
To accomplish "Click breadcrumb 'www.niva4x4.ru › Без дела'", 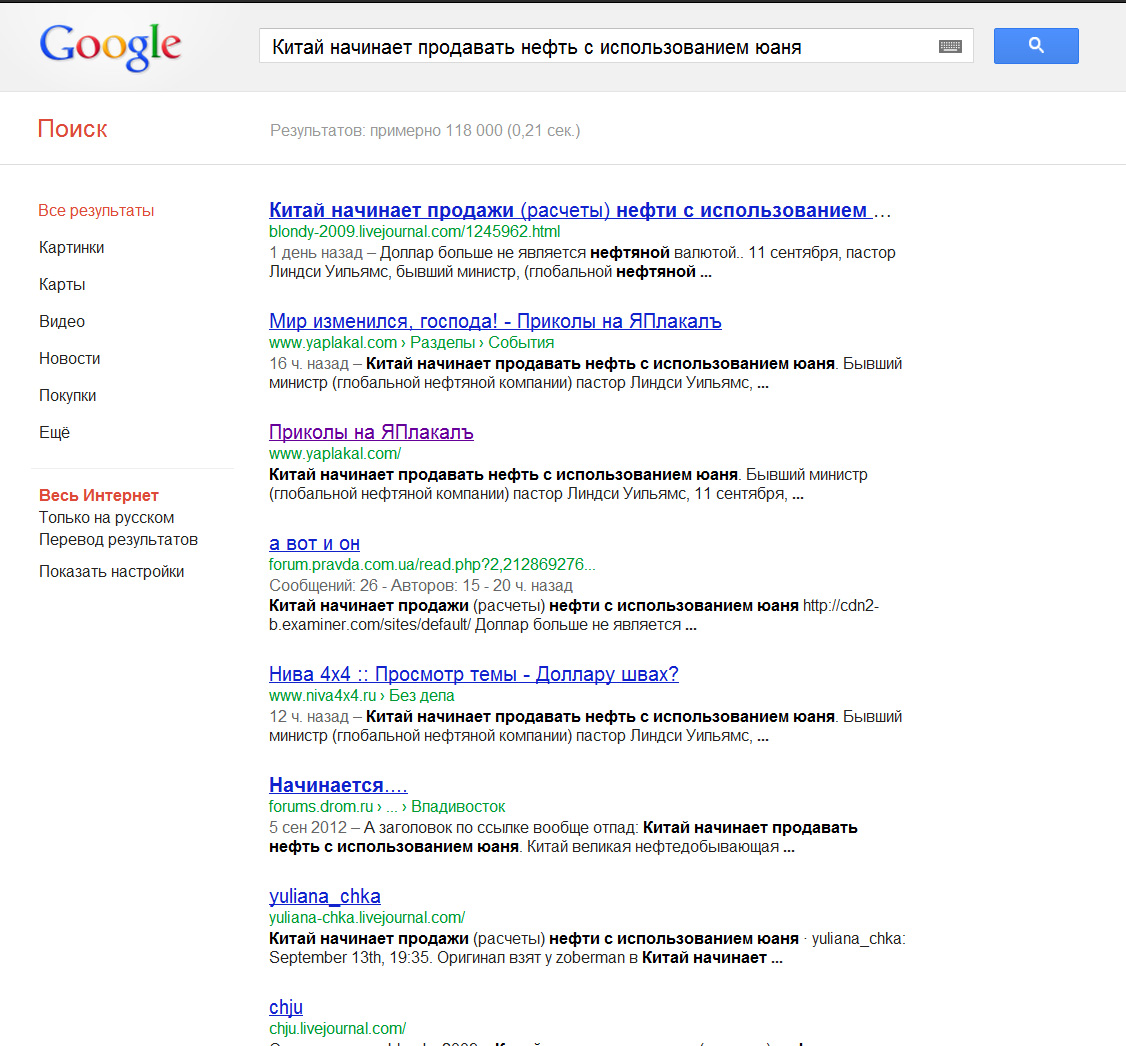I will pyautogui.click(x=361, y=696).
